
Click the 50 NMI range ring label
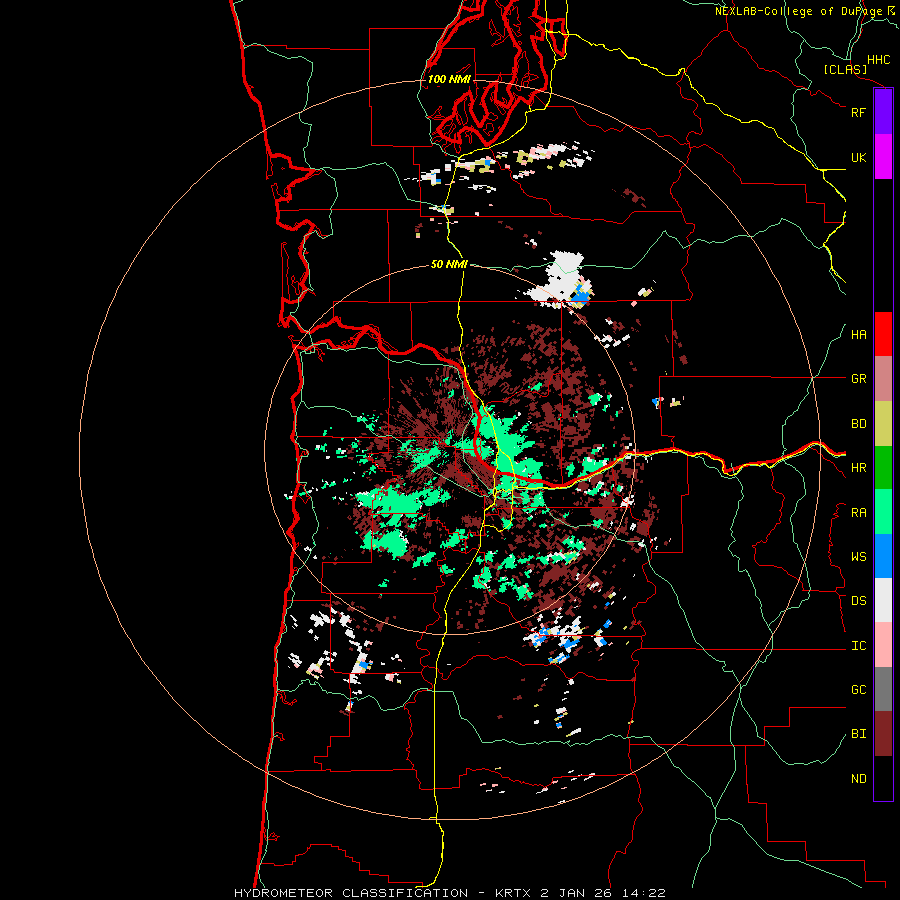(449, 265)
